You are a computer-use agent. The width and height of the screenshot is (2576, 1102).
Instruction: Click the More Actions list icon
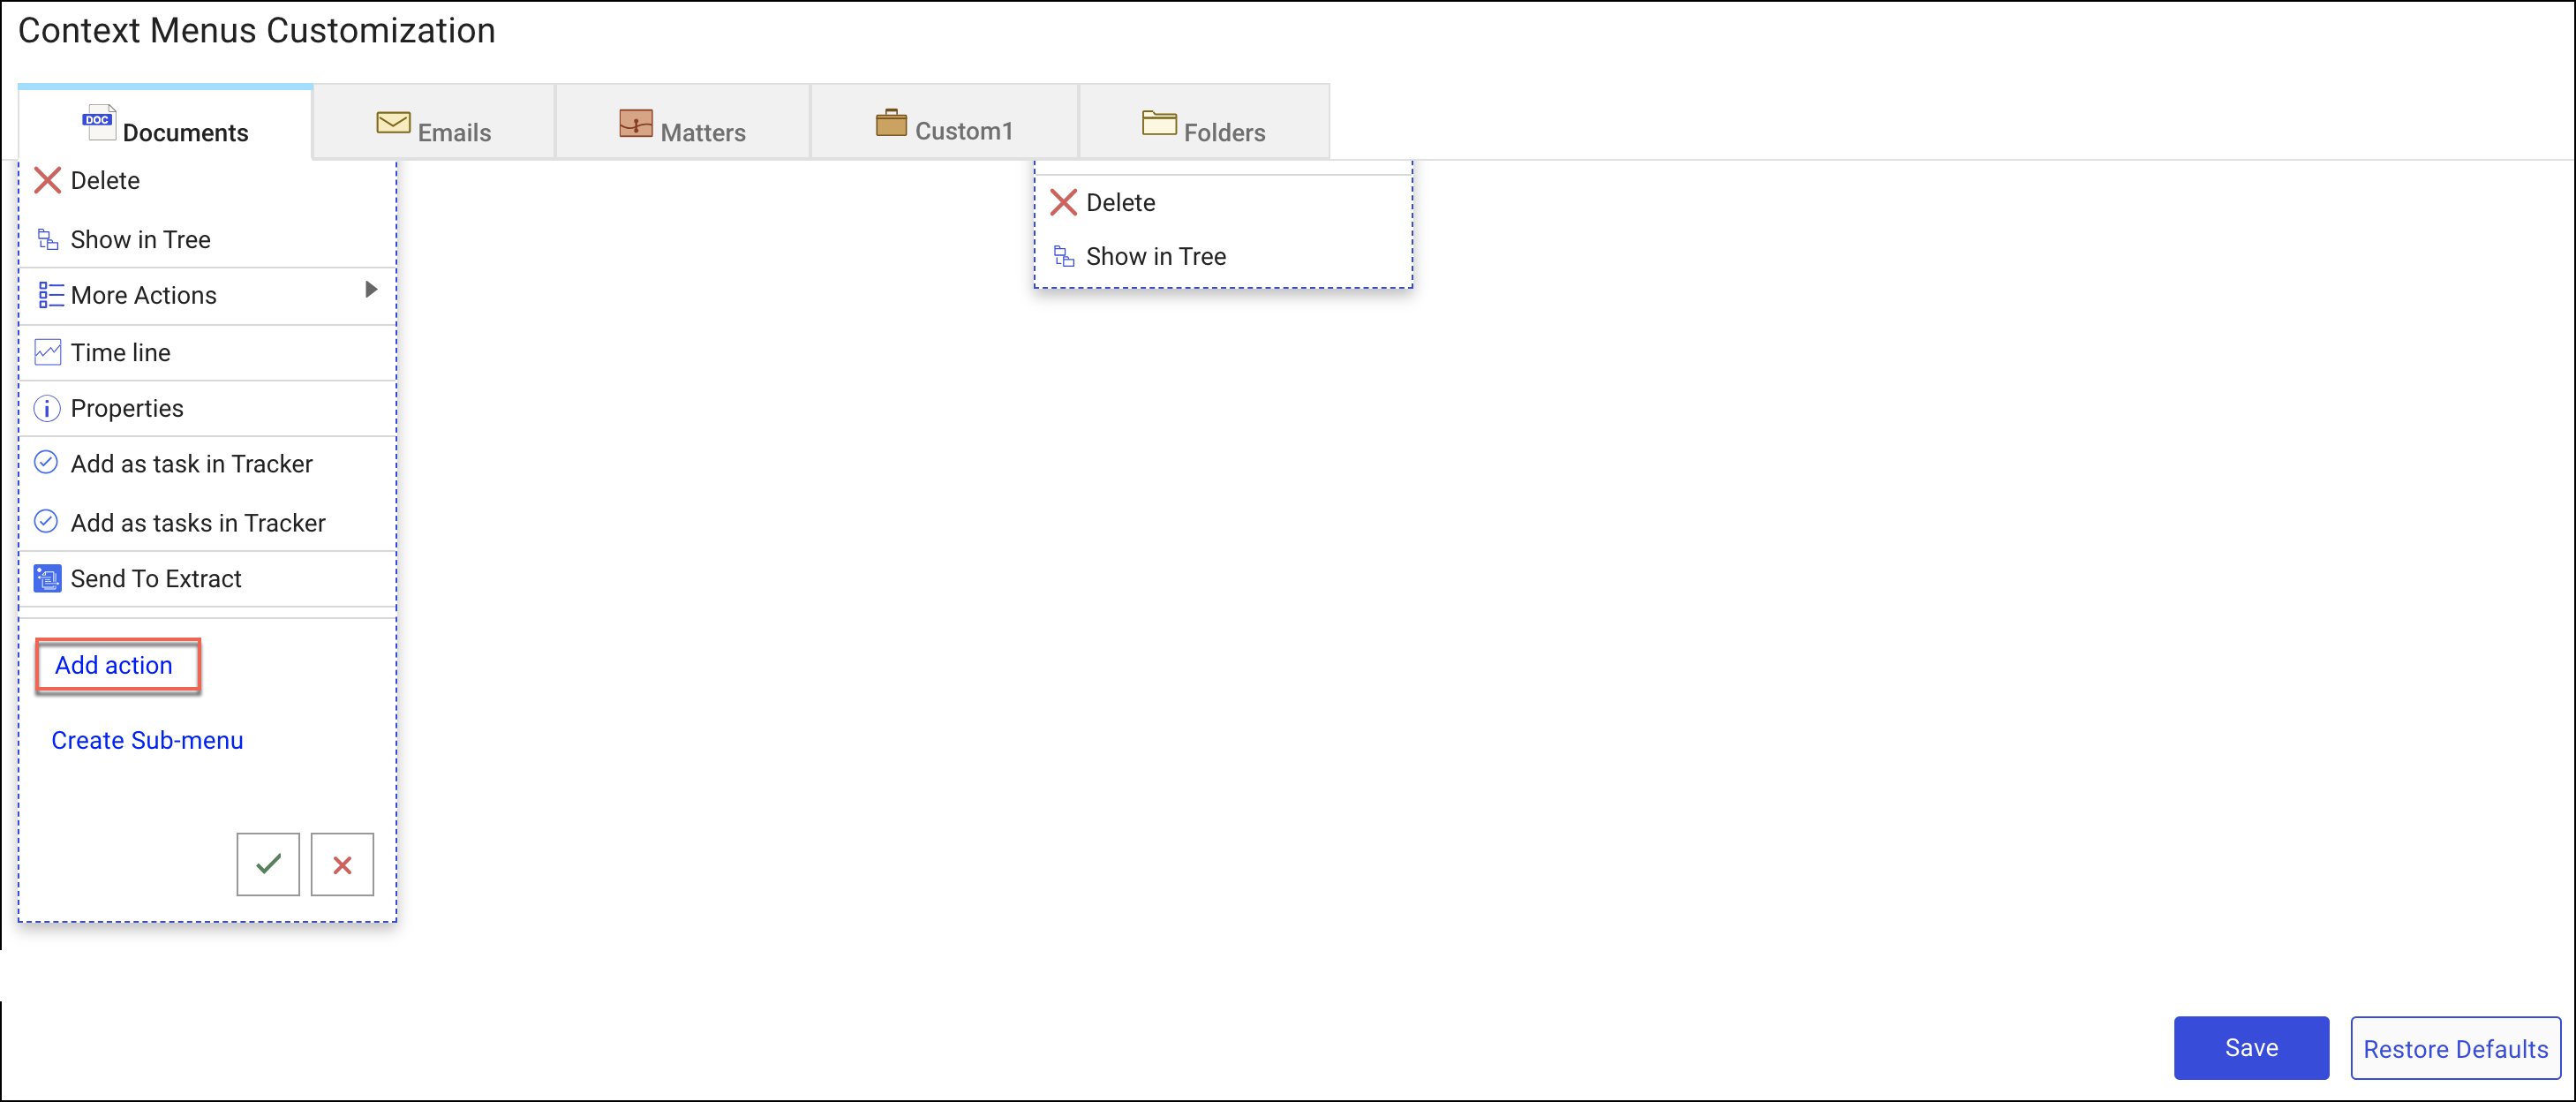48,294
